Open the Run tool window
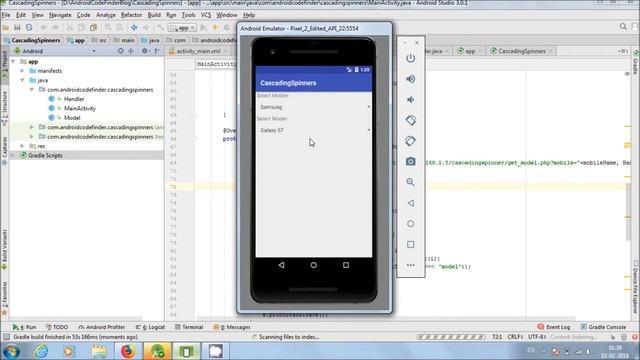 tap(24, 327)
